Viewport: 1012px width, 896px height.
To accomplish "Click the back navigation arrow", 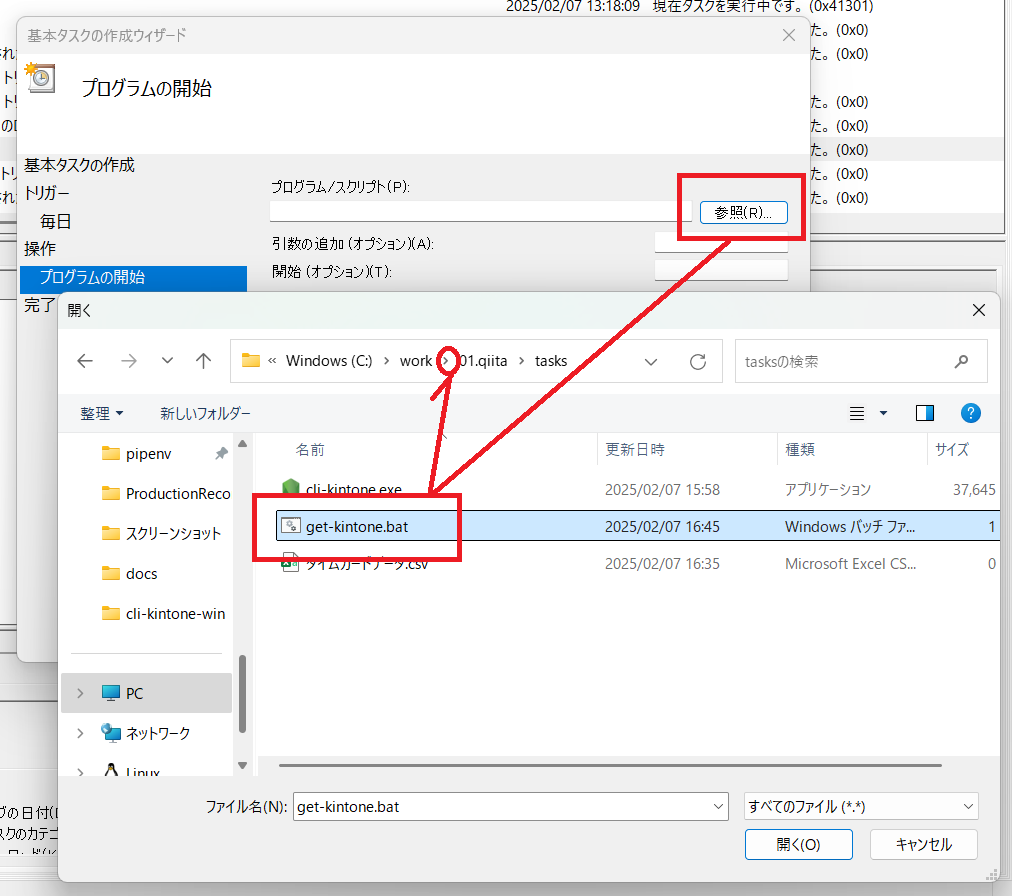I will click(x=86, y=361).
